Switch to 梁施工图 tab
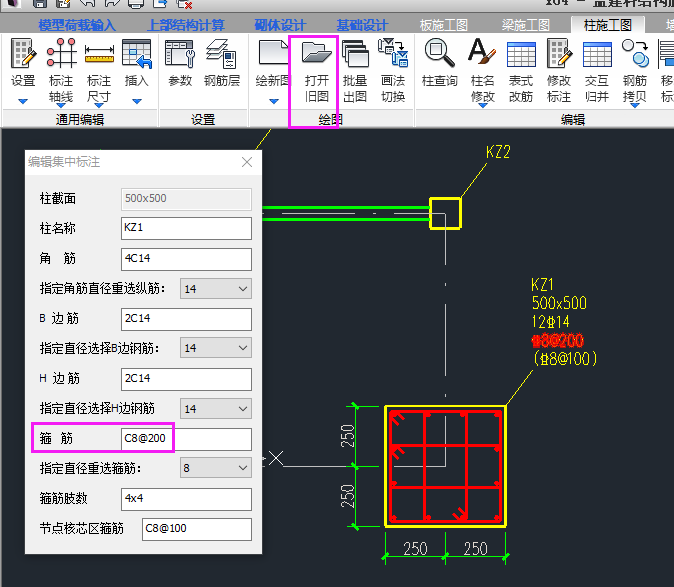 click(526, 25)
